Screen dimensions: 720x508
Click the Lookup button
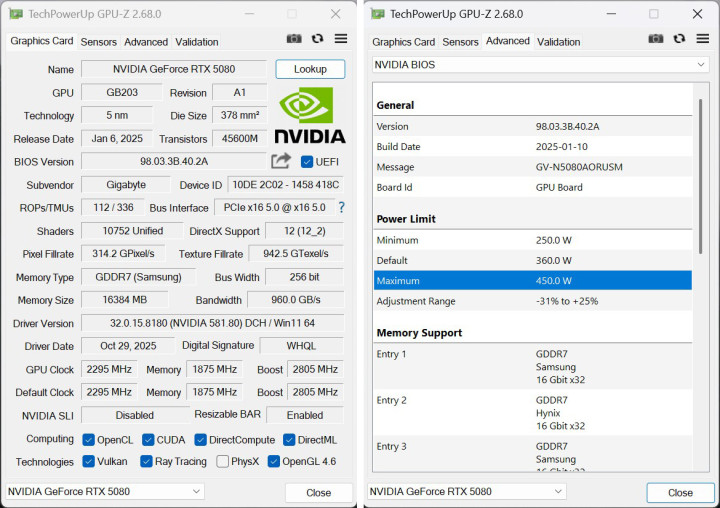pyautogui.click(x=310, y=69)
